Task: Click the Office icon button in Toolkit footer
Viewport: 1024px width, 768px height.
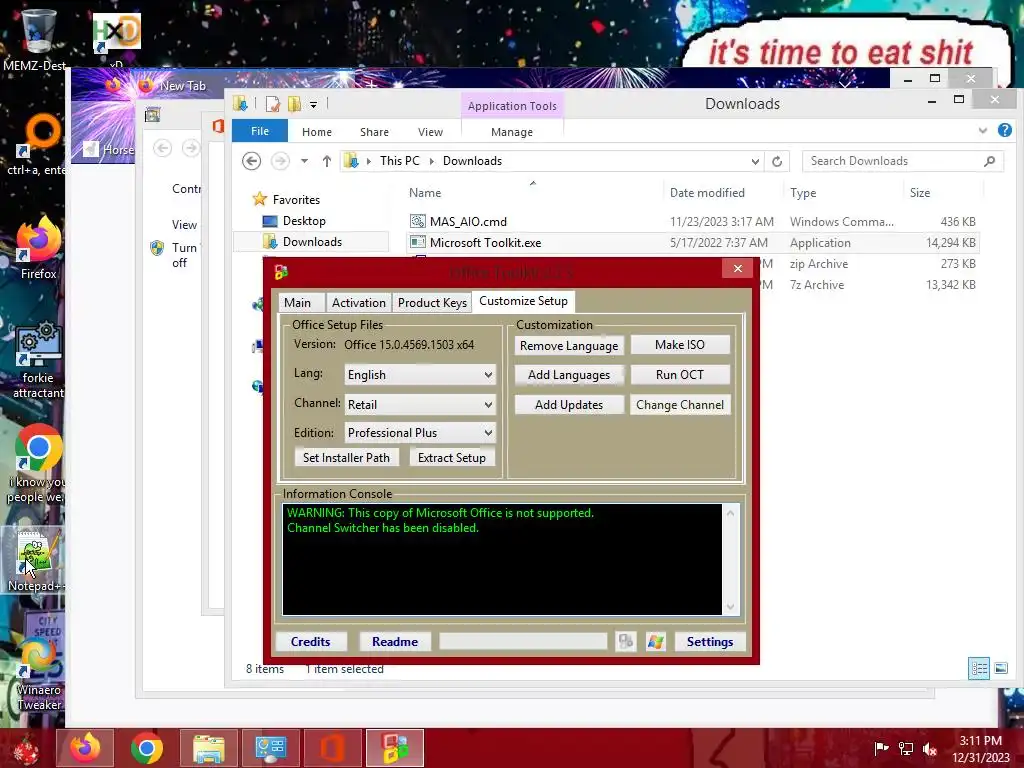Action: pyautogui.click(x=626, y=641)
